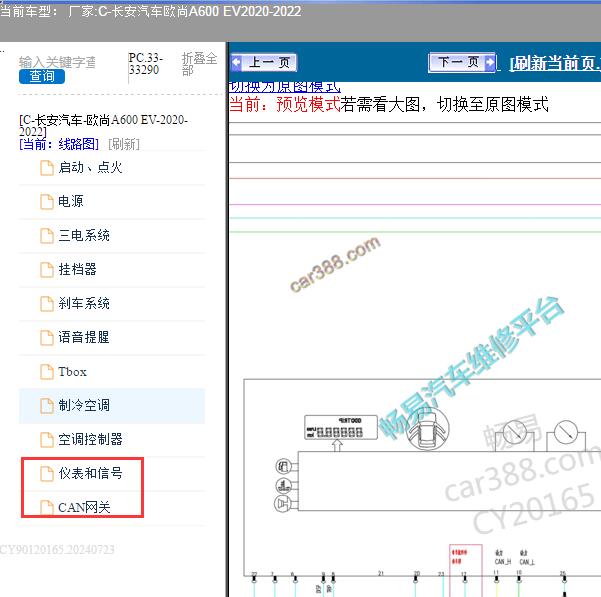Open the 挂档器 item

point(112,270)
